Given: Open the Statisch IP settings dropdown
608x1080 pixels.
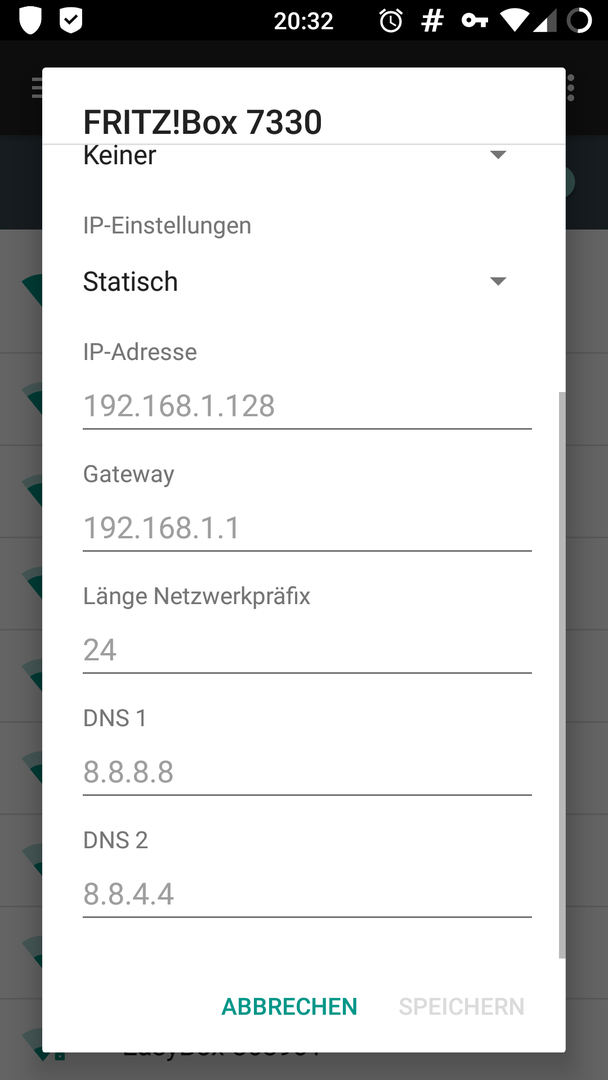Looking at the screenshot, I should [295, 281].
